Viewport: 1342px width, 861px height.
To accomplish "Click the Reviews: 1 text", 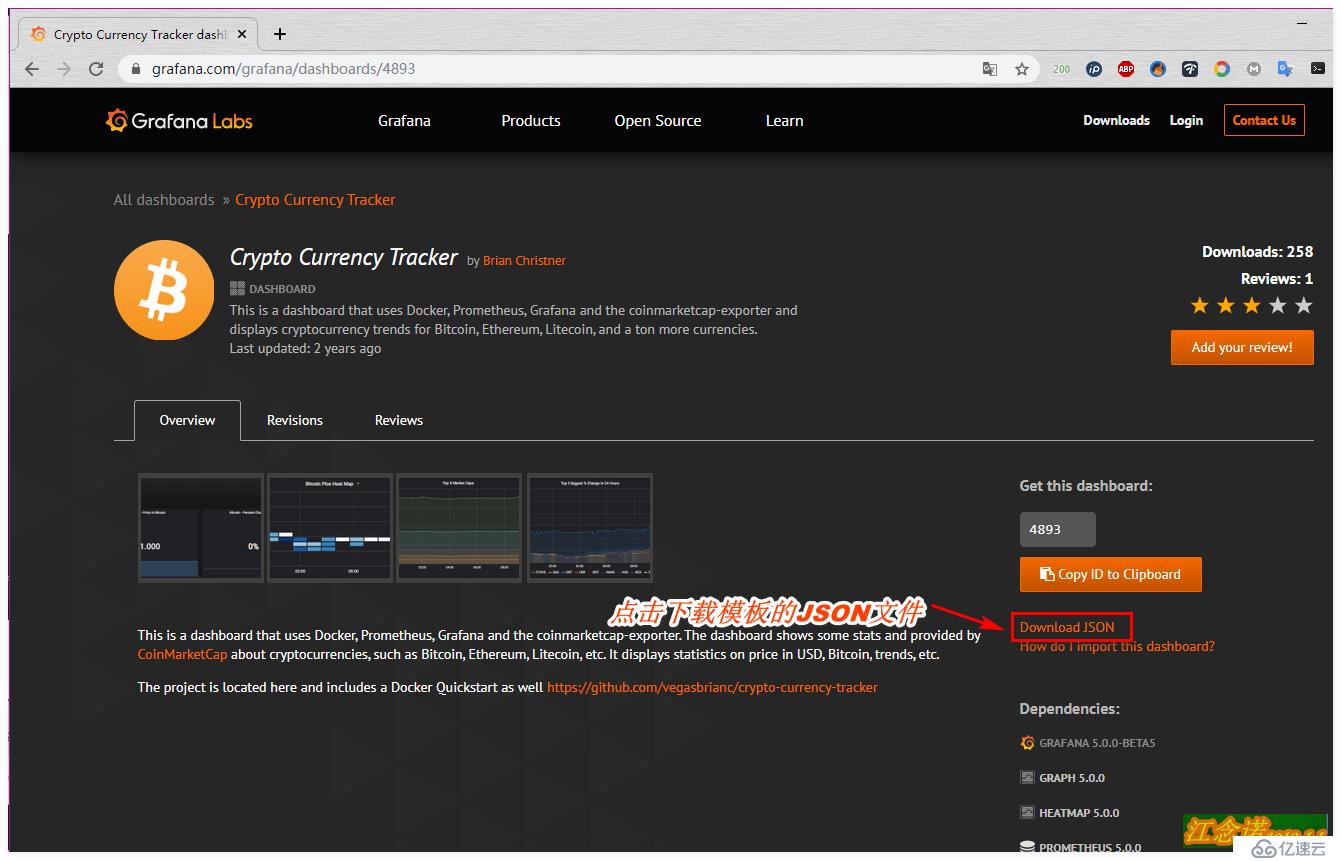I will click(1277, 279).
